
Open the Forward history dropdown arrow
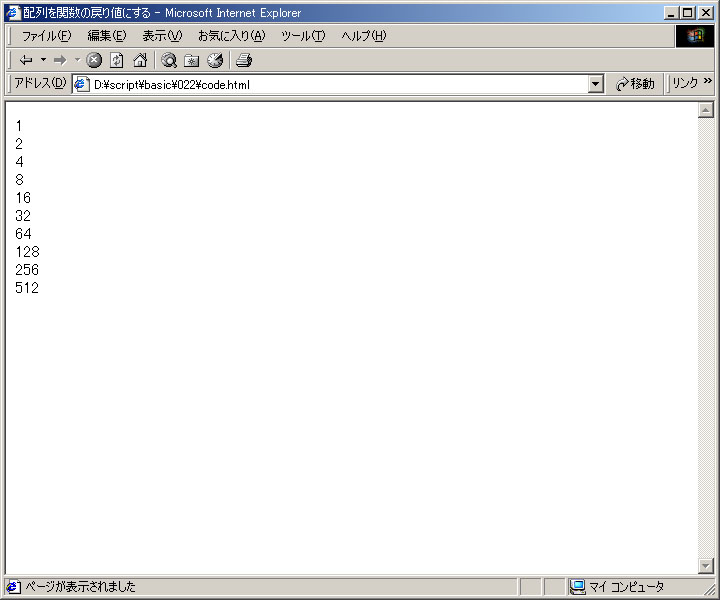(77, 60)
